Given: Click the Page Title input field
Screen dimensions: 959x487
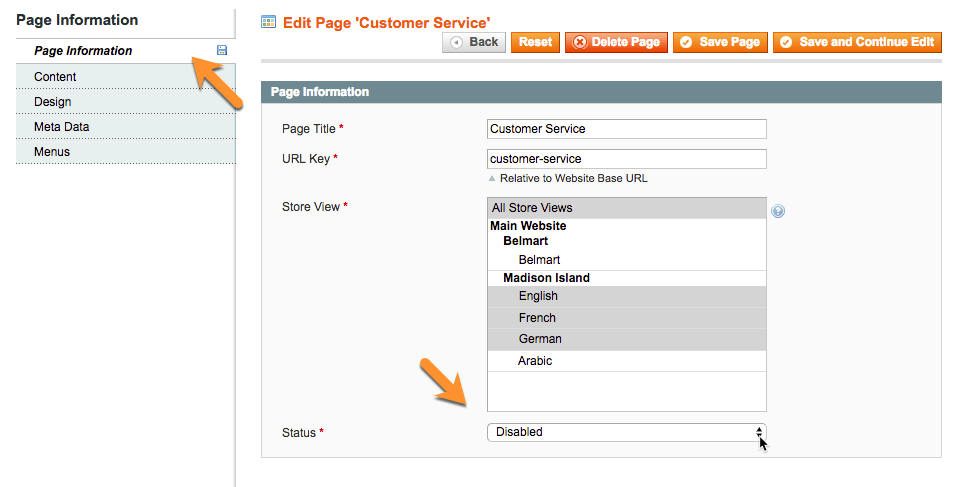Looking at the screenshot, I should click(626, 129).
